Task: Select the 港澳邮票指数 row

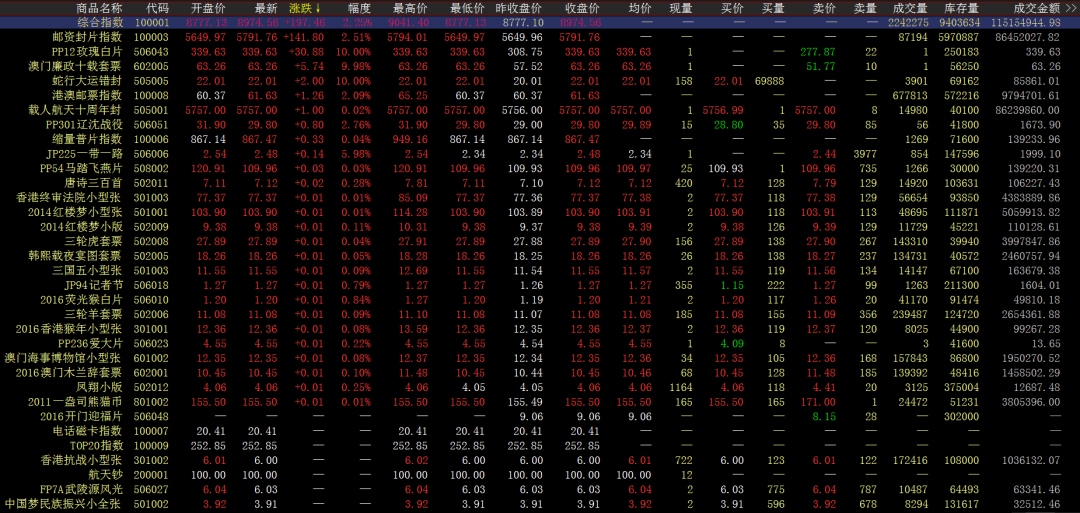Action: pyautogui.click(x=540, y=95)
